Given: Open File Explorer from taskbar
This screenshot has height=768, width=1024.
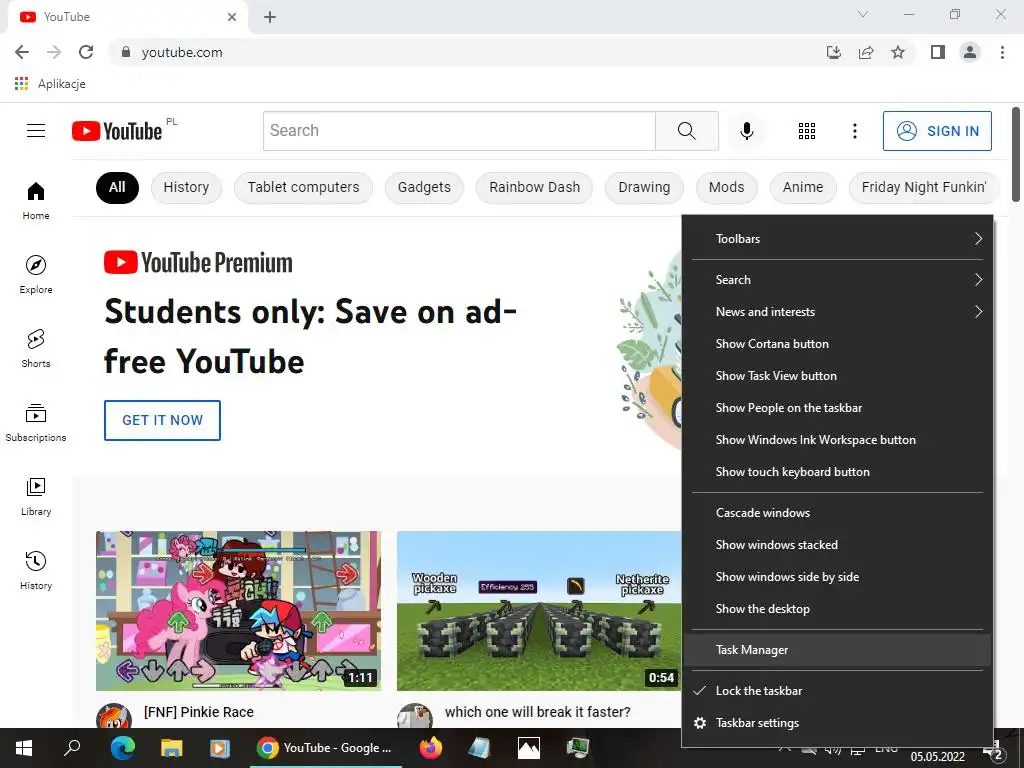Looking at the screenshot, I should point(171,748).
